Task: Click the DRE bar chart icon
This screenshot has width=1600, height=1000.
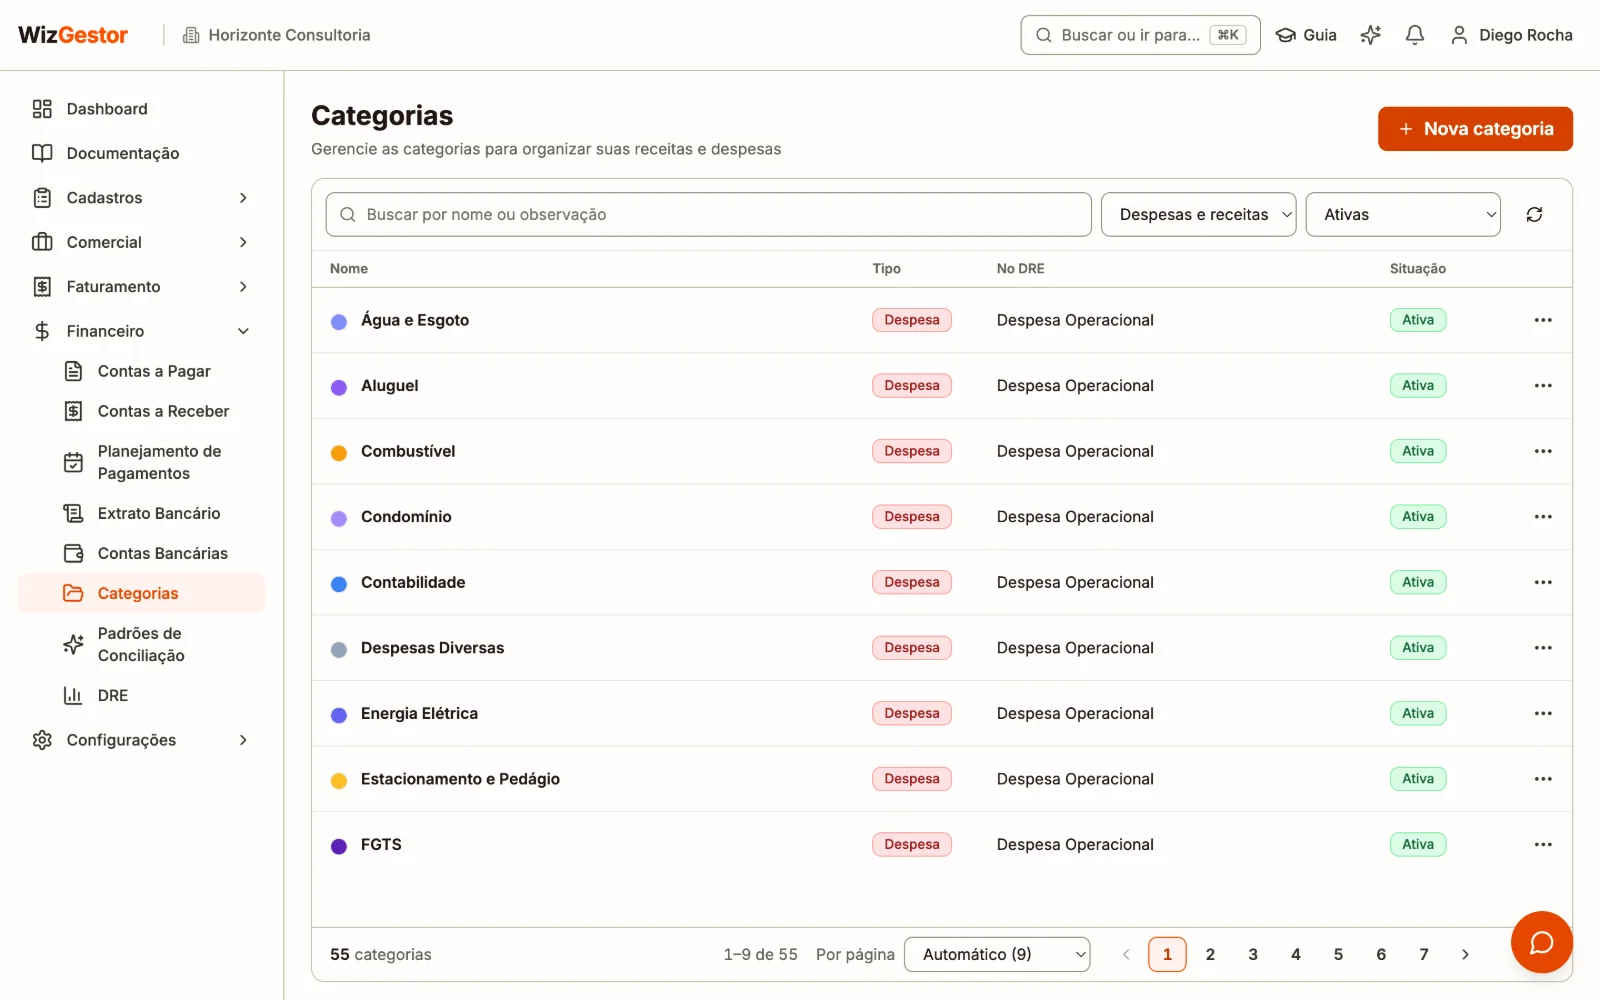Action: click(x=73, y=695)
